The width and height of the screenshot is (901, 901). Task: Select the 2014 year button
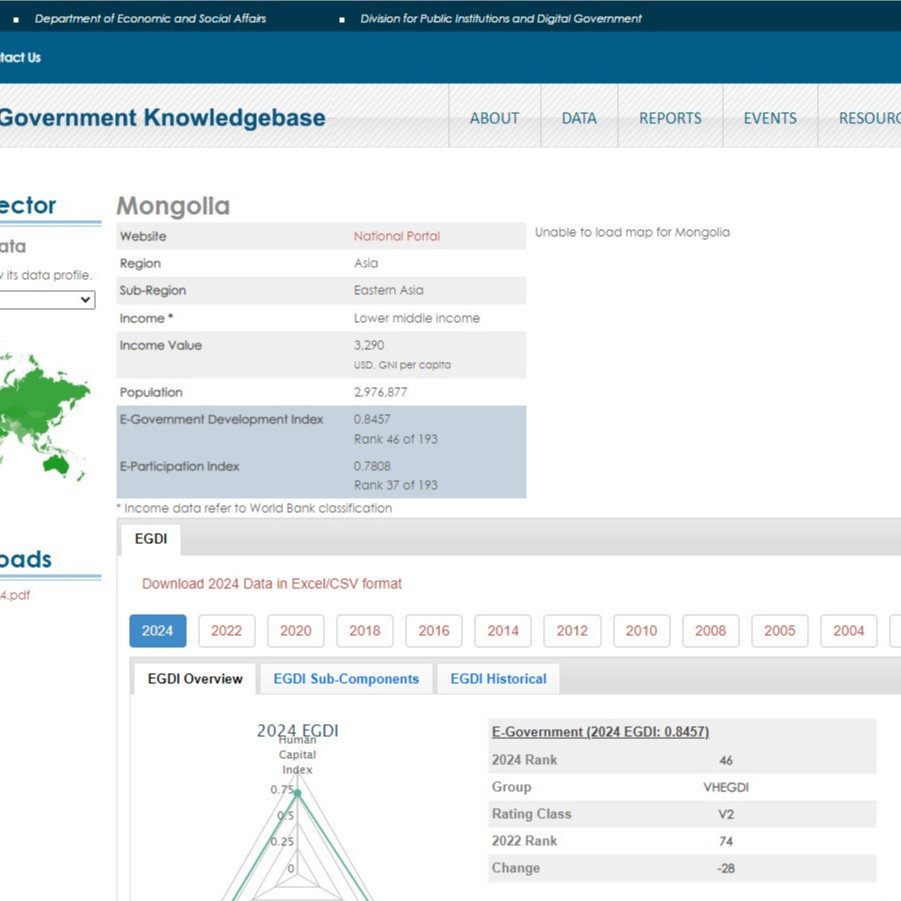[x=503, y=631]
